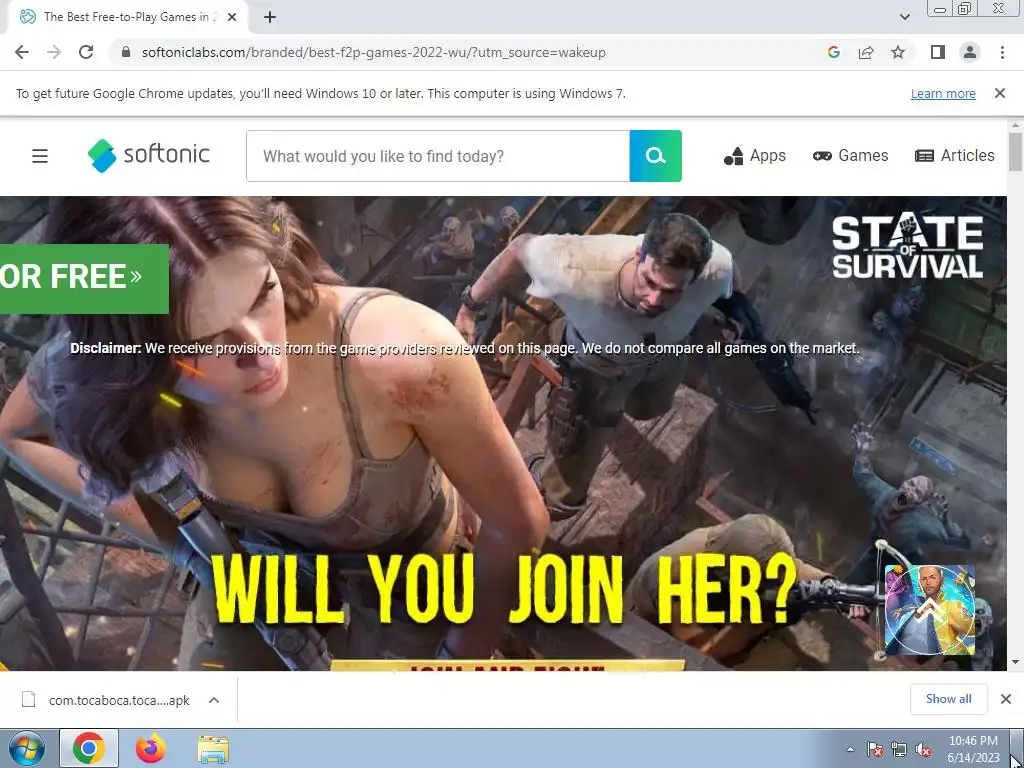Screen dimensions: 1024x768
Task: Open the Articles section
Action: pos(955,155)
